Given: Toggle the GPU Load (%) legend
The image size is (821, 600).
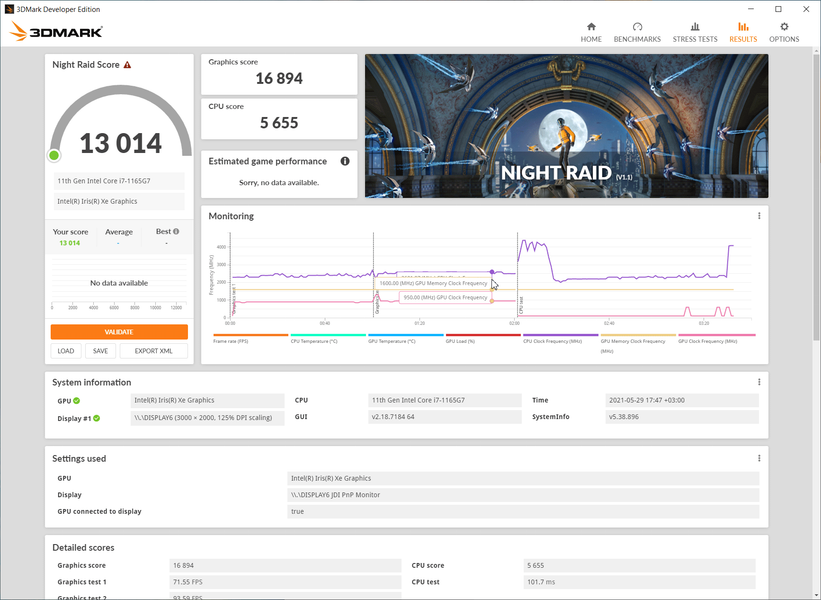Looking at the screenshot, I should tap(483, 338).
